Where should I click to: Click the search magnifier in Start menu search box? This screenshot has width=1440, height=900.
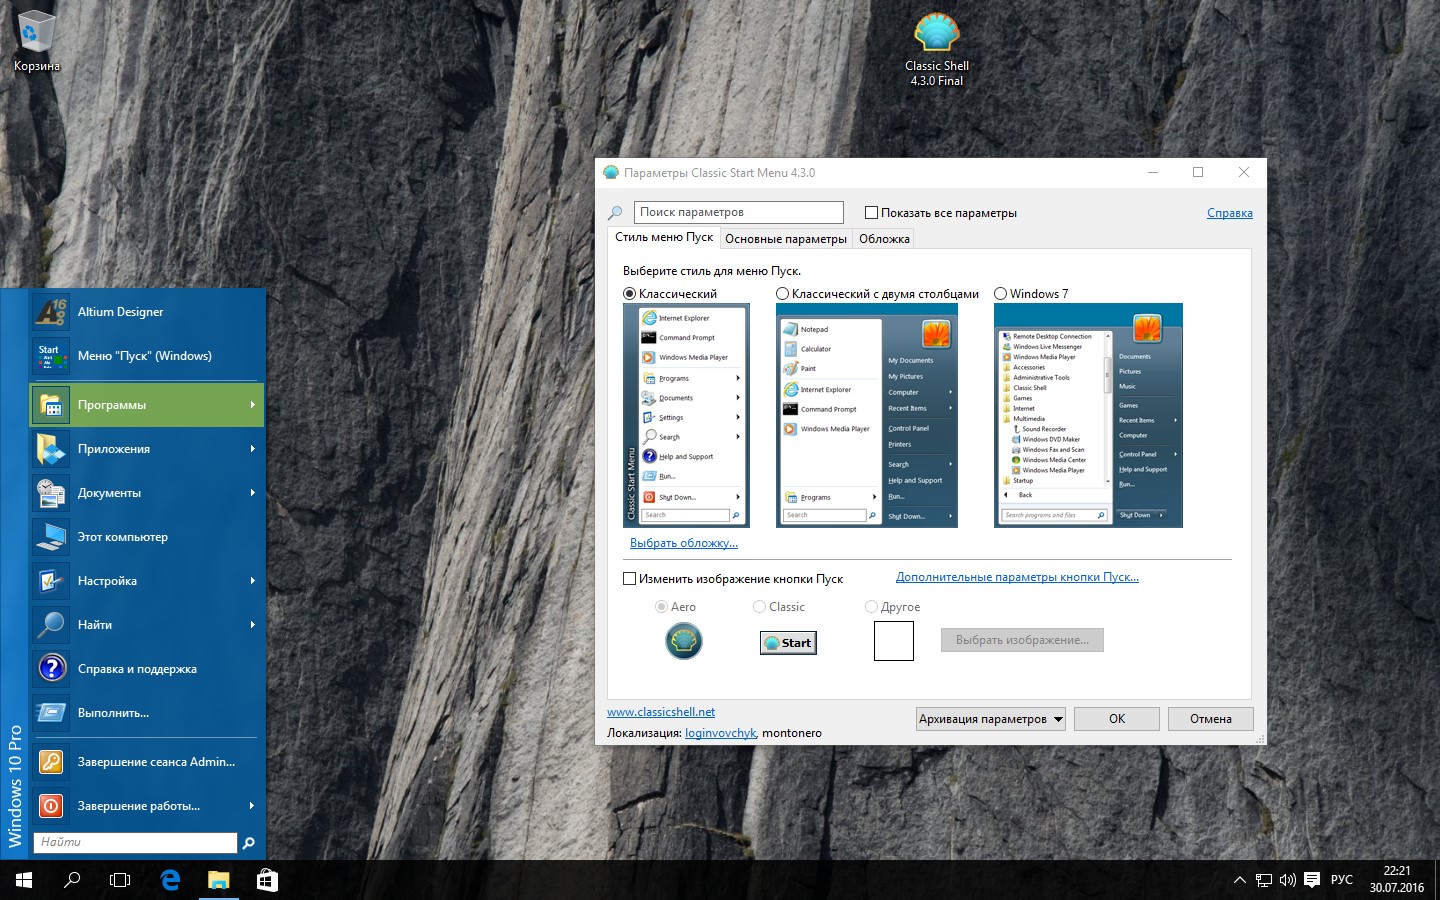pyautogui.click(x=249, y=843)
